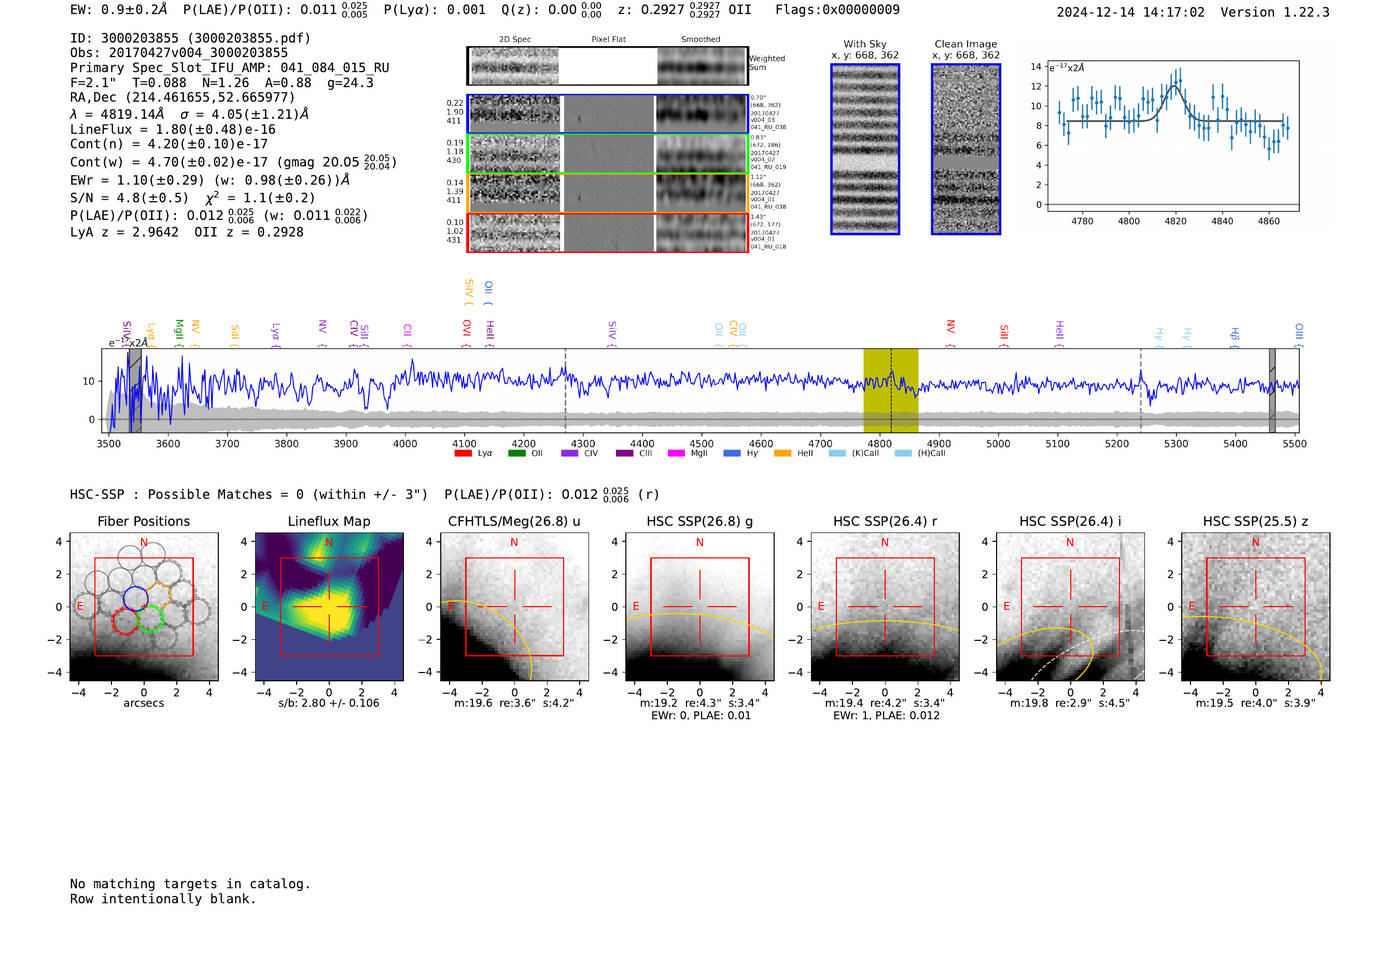This screenshot has width=1400, height=953.
Task: Click the red E marker in HSC g image
Action: click(x=636, y=607)
